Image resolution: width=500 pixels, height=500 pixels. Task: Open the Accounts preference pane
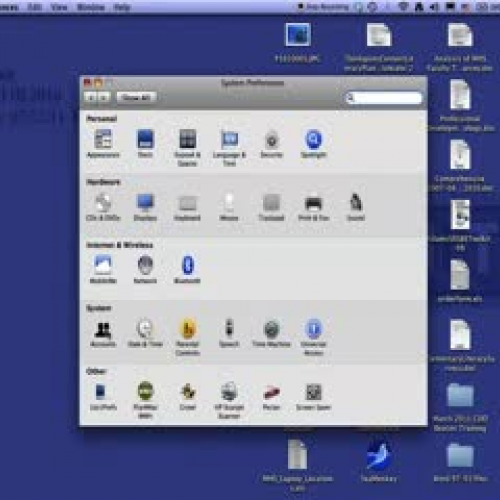point(103,333)
